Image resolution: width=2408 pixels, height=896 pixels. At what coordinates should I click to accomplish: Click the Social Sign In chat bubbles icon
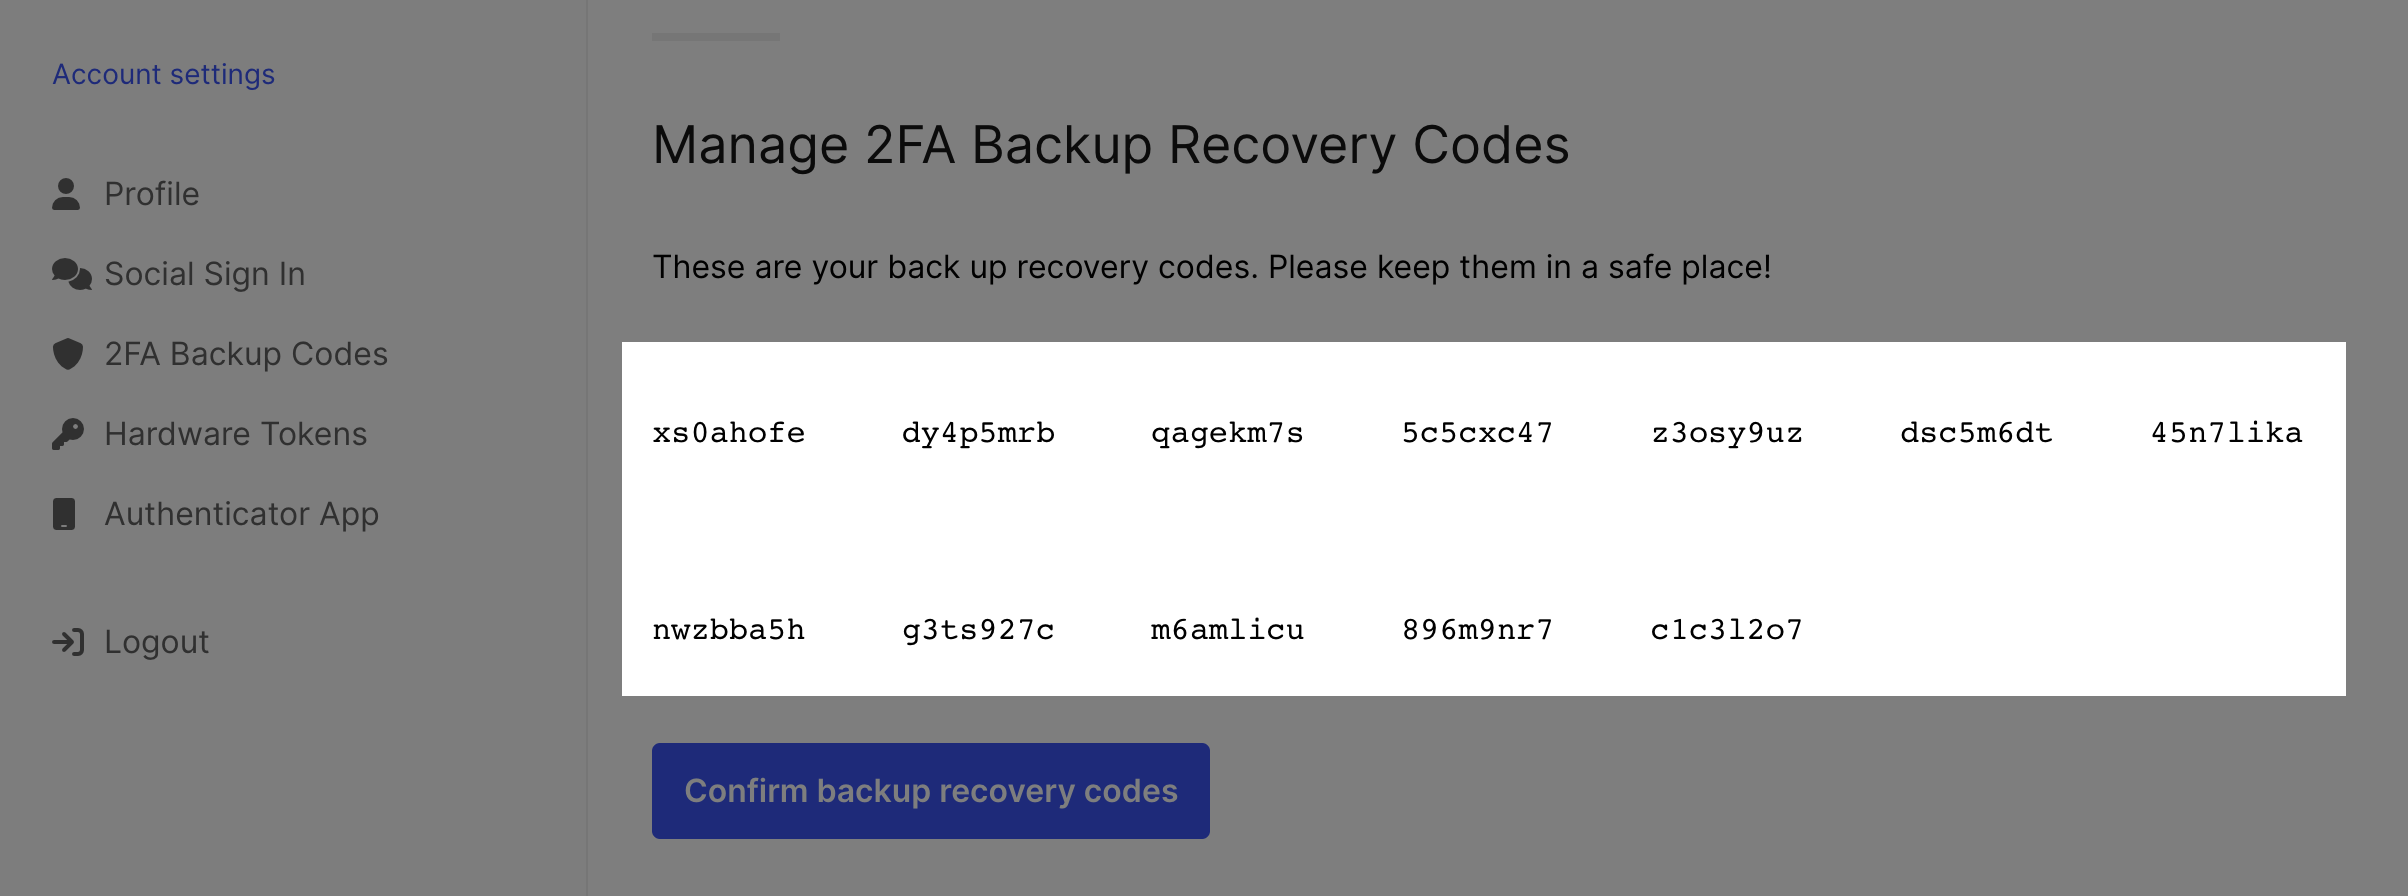tap(71, 274)
